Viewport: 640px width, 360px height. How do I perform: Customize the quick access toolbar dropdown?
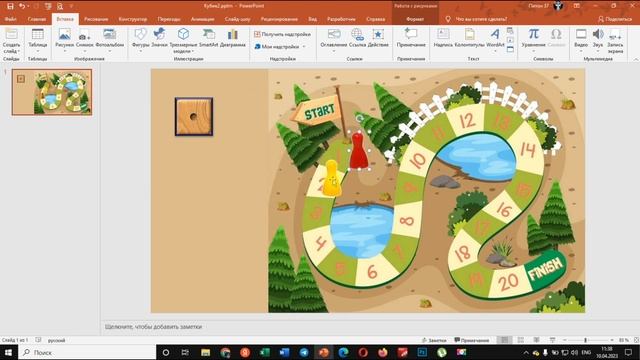[71, 6]
